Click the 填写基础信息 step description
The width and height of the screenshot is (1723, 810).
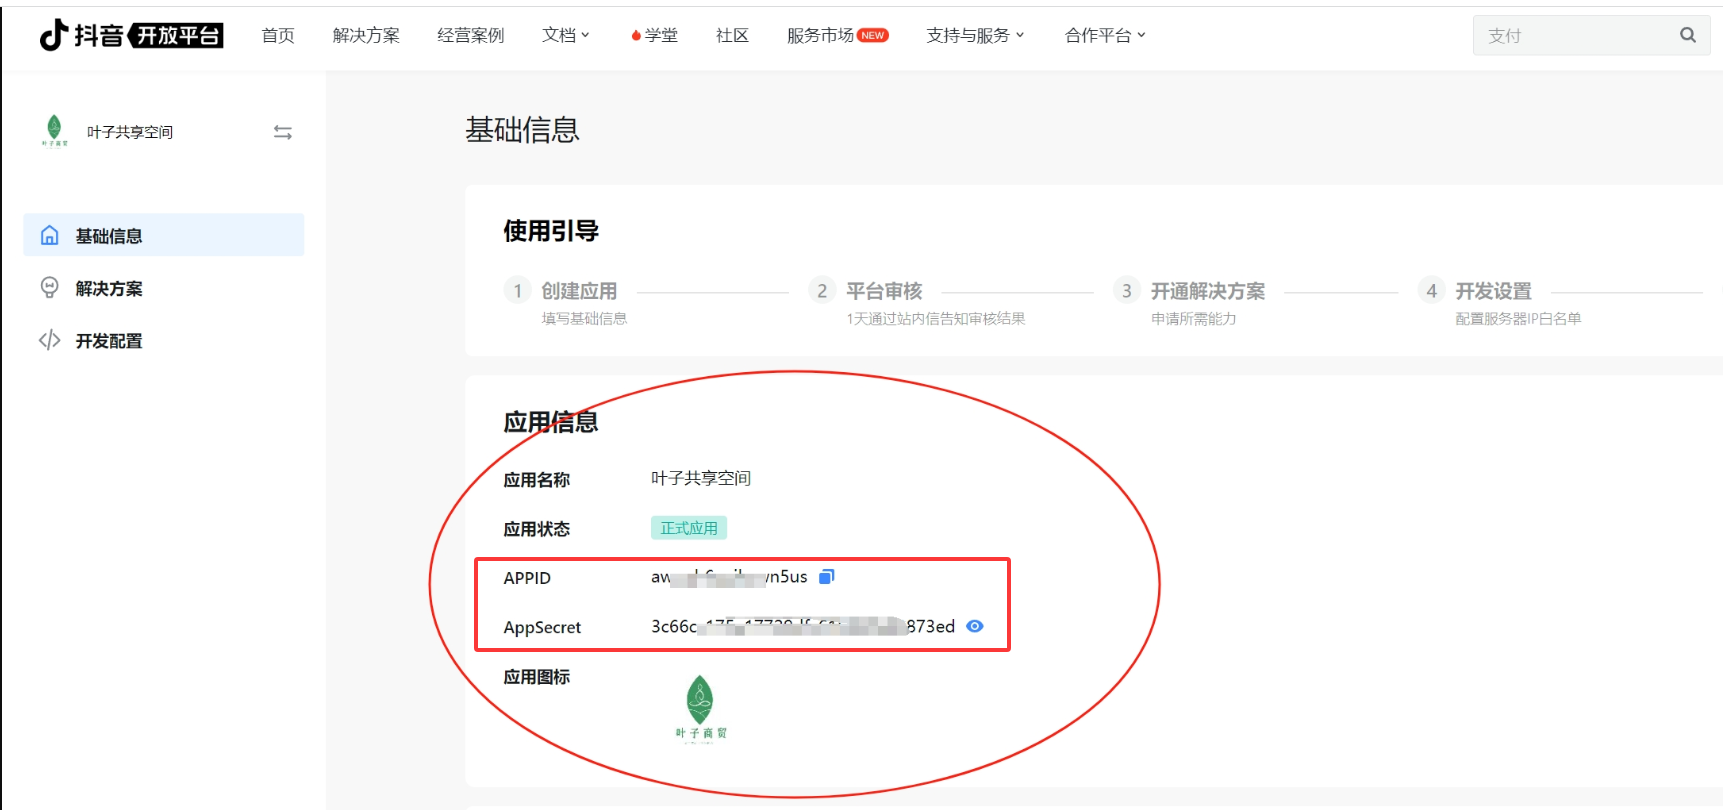585,319
